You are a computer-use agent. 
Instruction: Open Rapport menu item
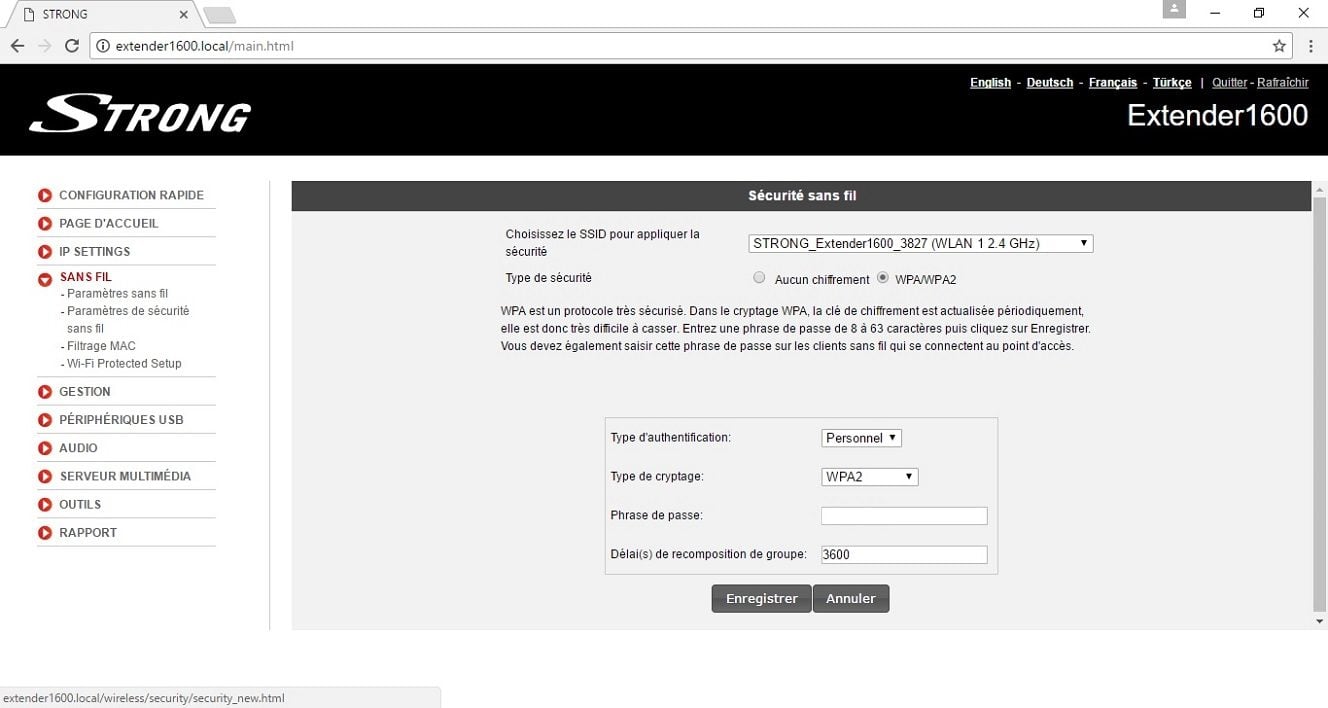[88, 533]
